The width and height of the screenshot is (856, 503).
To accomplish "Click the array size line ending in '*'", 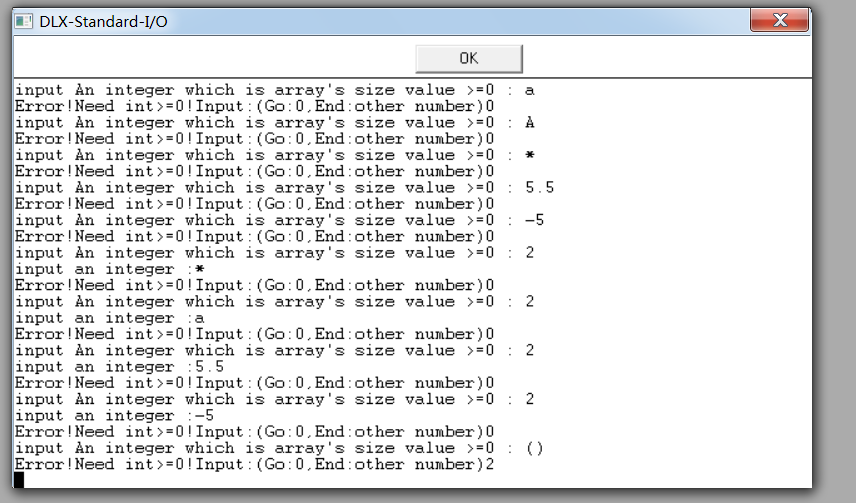I will tap(274, 155).
